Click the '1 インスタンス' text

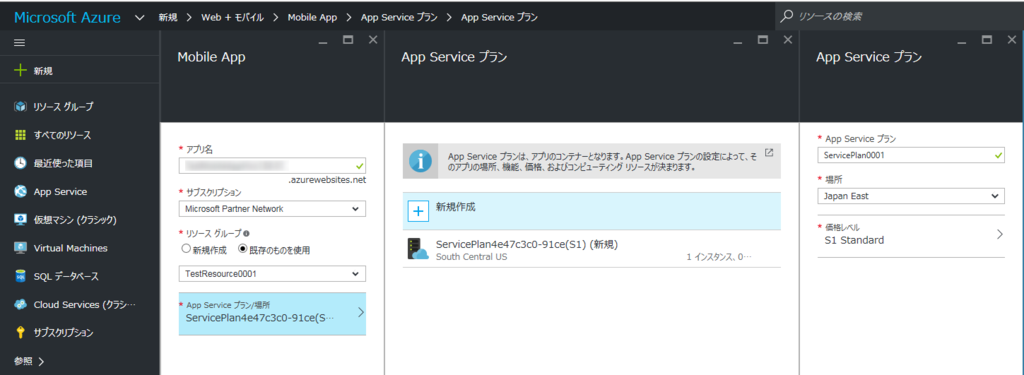(x=710, y=257)
